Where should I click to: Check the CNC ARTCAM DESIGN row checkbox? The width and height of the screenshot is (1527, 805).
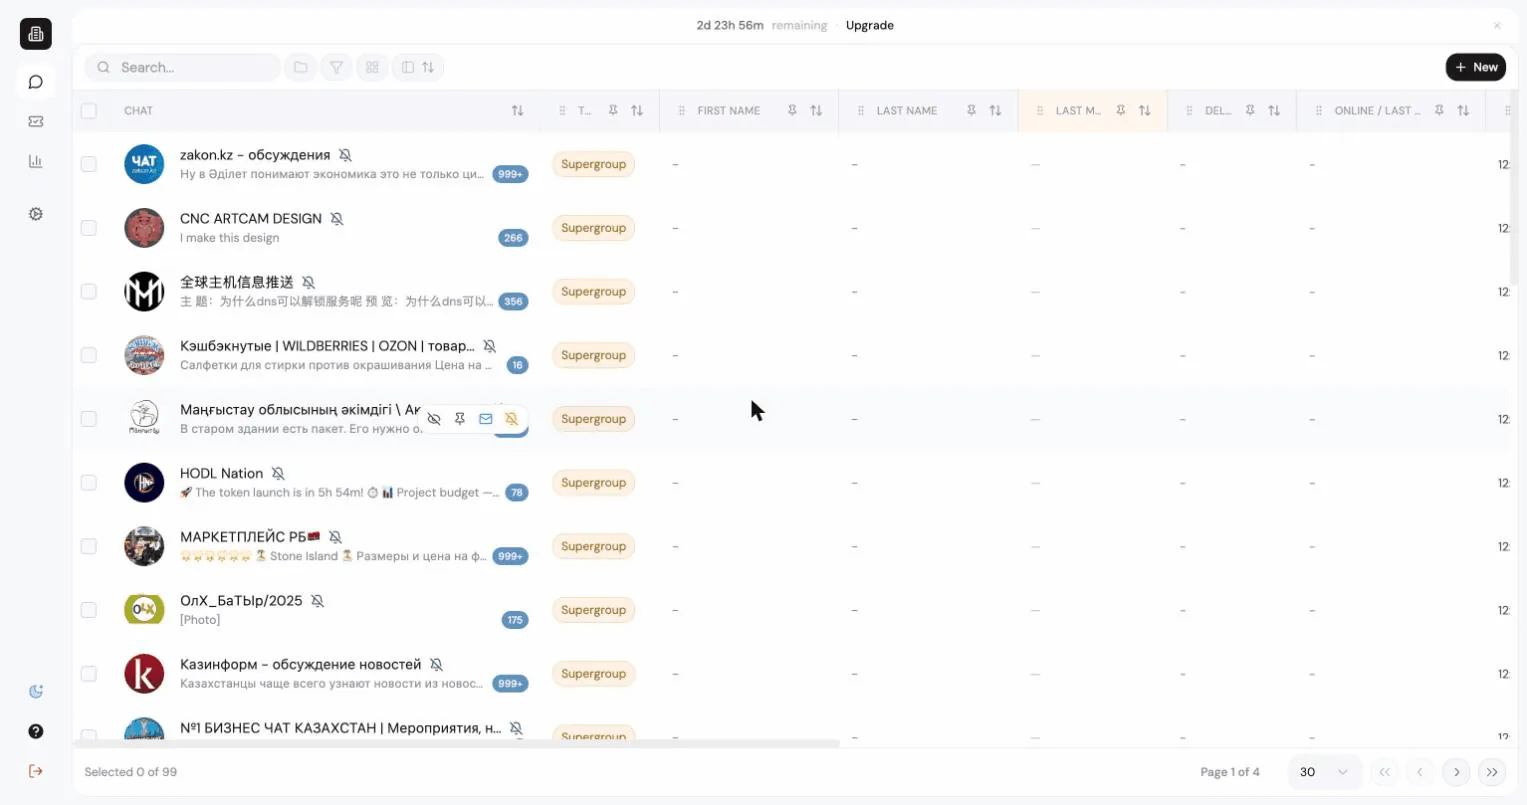[89, 228]
